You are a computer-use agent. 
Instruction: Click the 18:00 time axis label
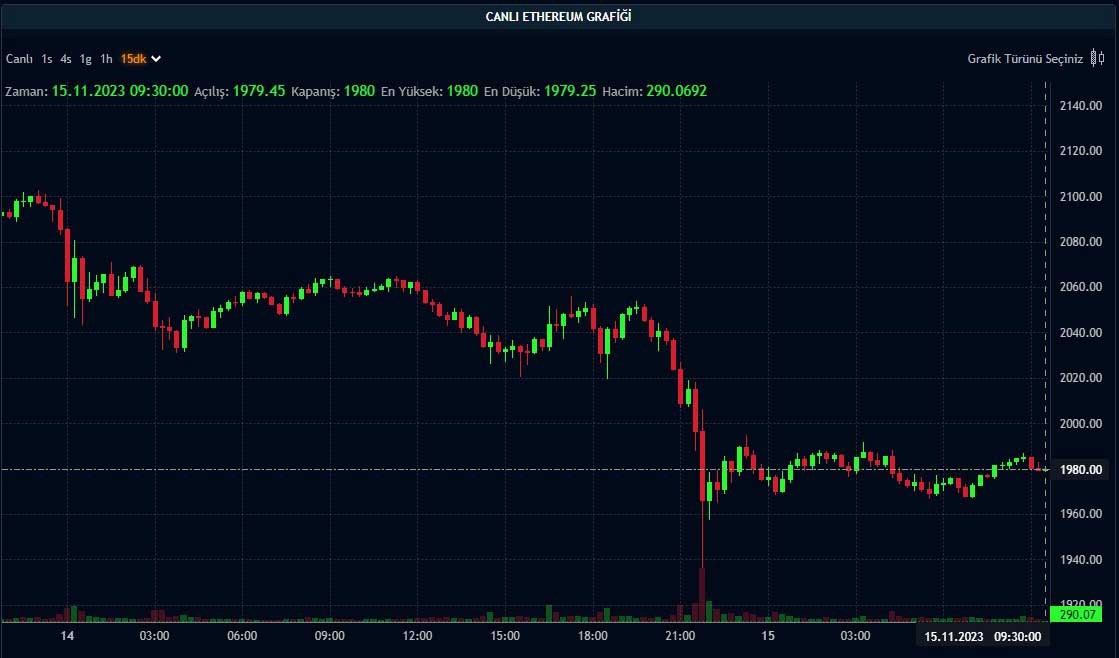(x=592, y=636)
